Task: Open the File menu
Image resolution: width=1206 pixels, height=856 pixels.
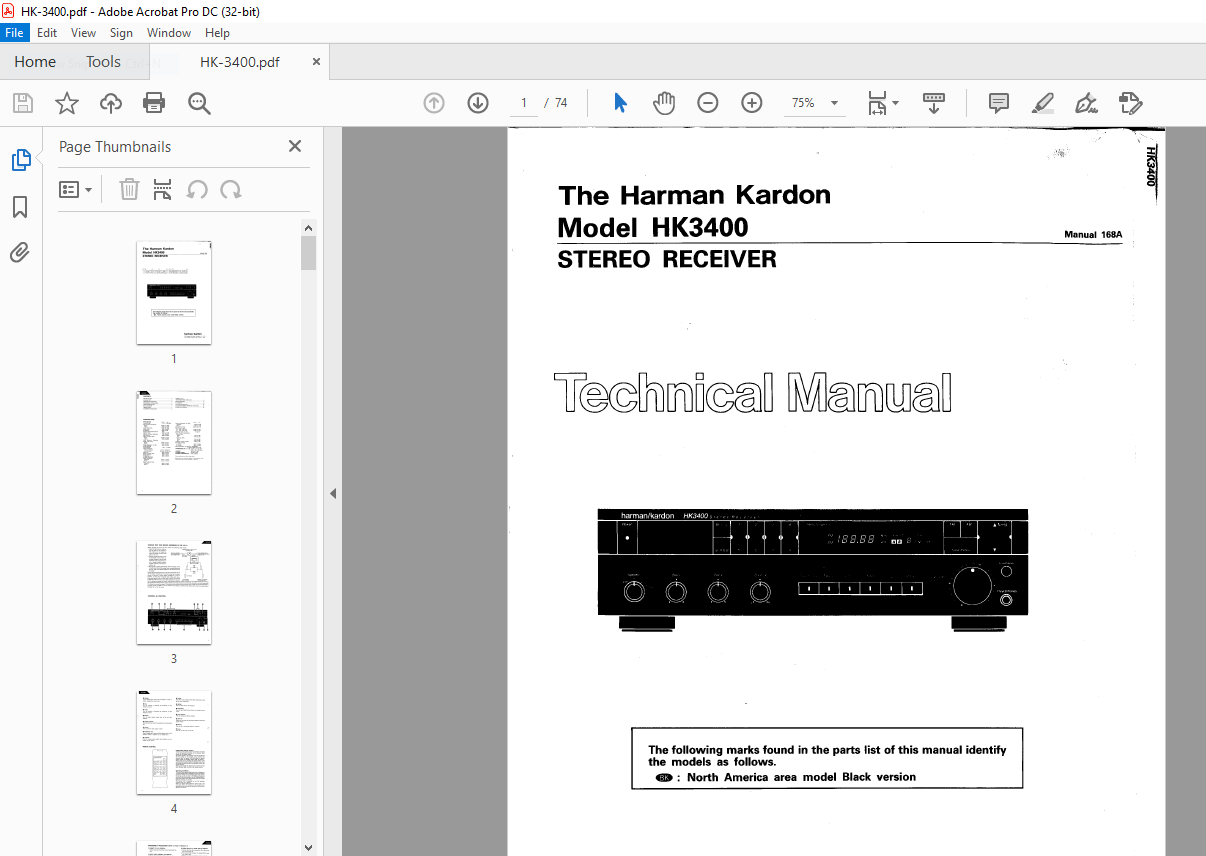Action: (16, 33)
